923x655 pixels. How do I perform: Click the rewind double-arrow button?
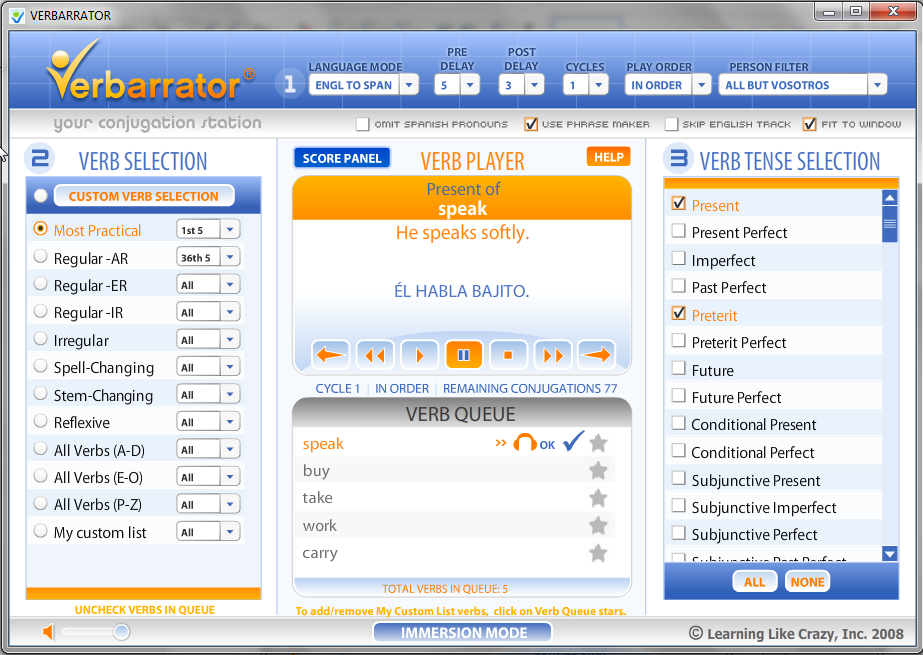(x=375, y=355)
